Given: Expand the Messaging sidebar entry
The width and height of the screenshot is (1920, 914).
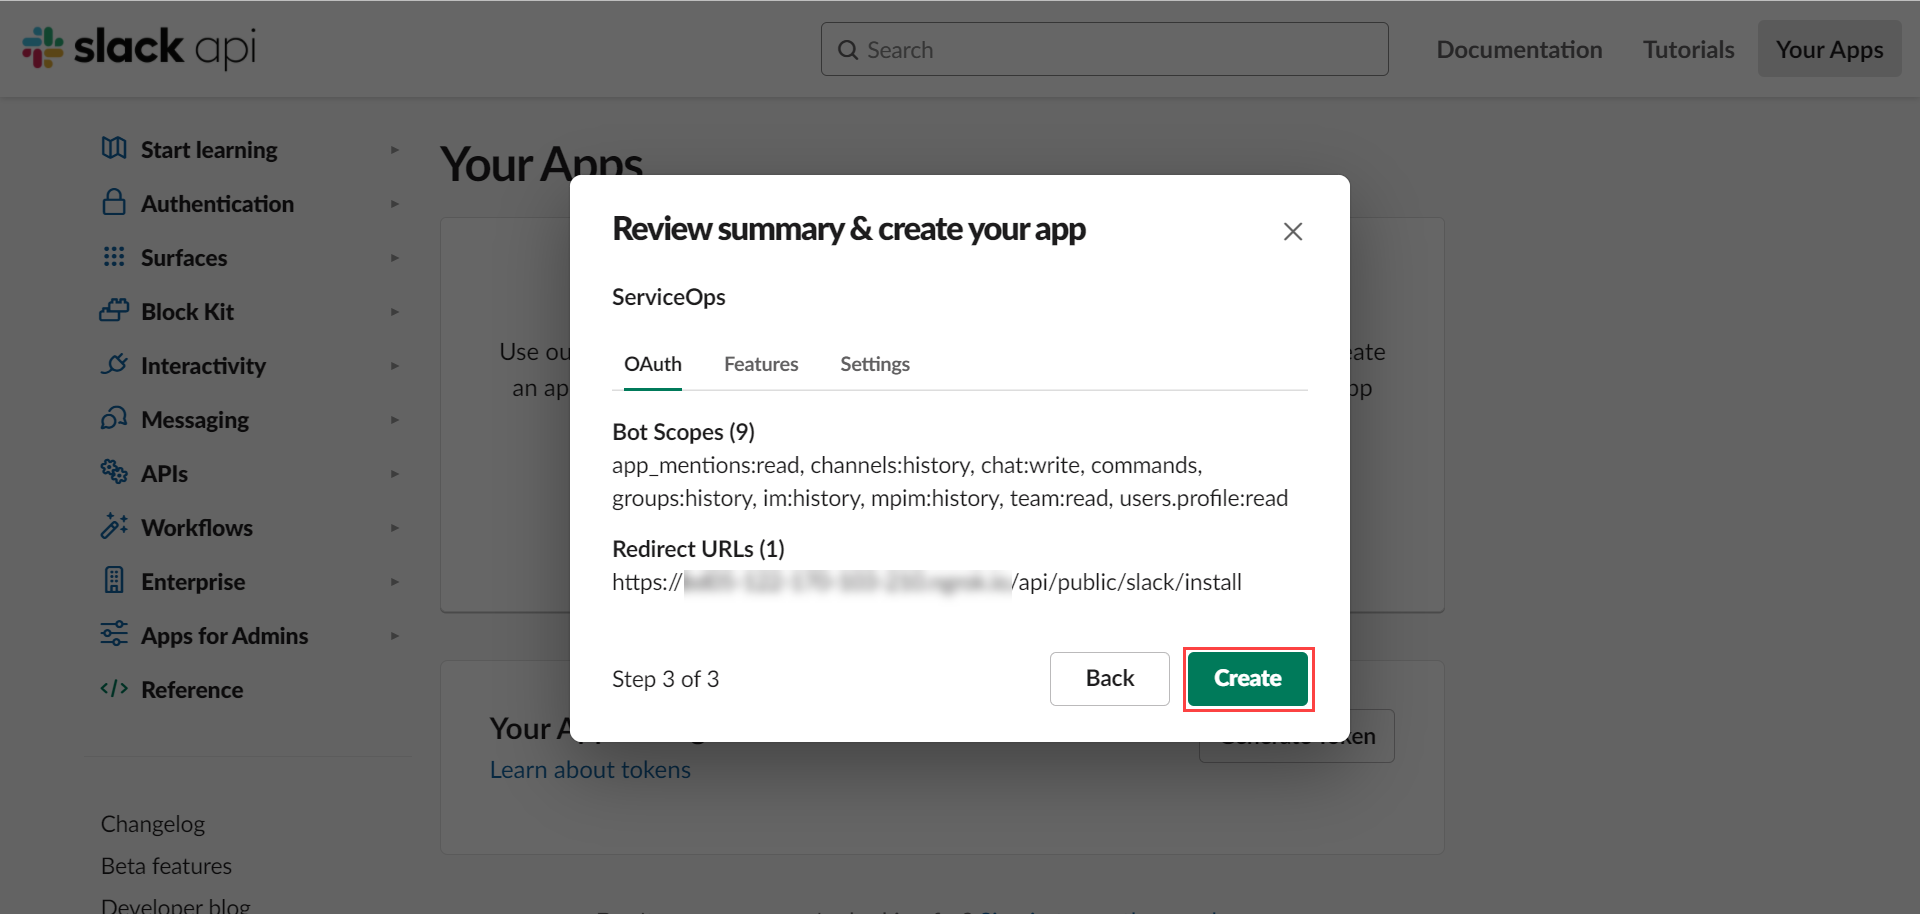Looking at the screenshot, I should click(395, 419).
